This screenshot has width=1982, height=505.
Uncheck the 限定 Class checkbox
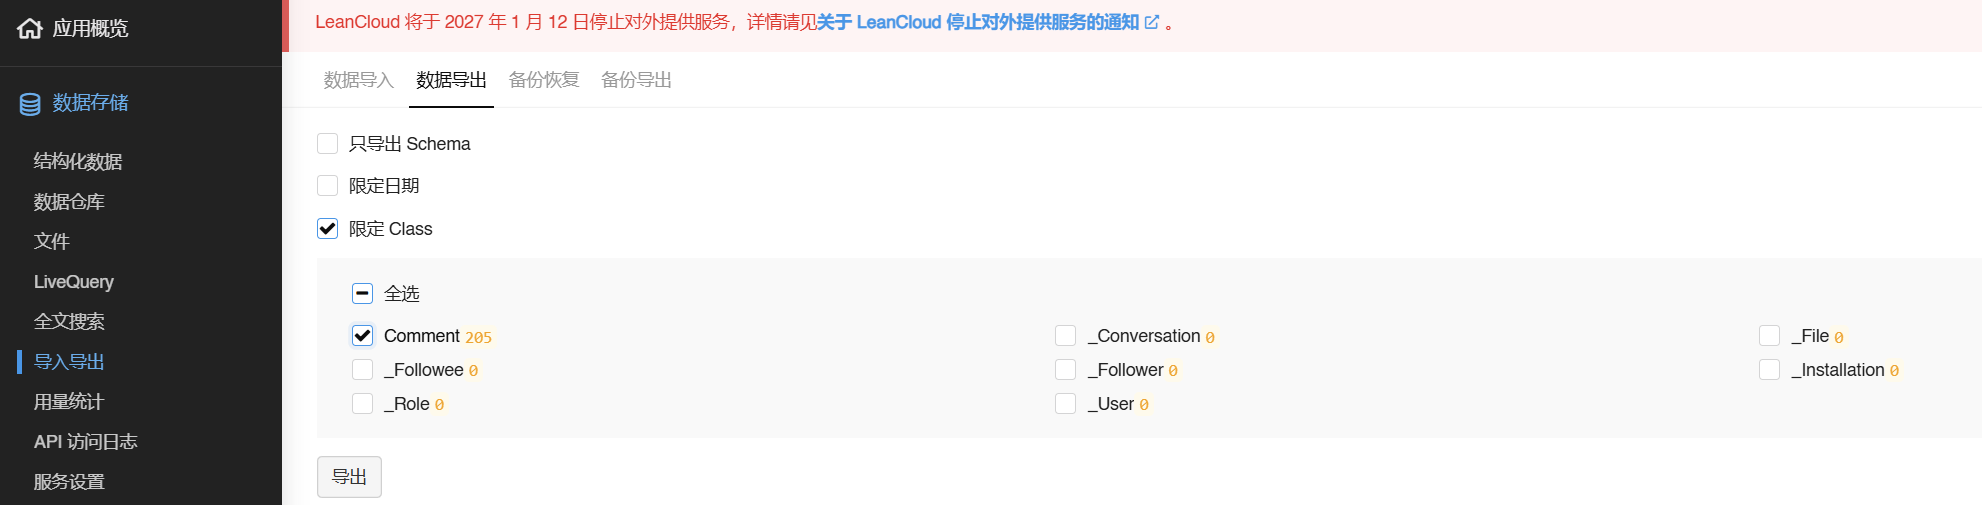327,229
